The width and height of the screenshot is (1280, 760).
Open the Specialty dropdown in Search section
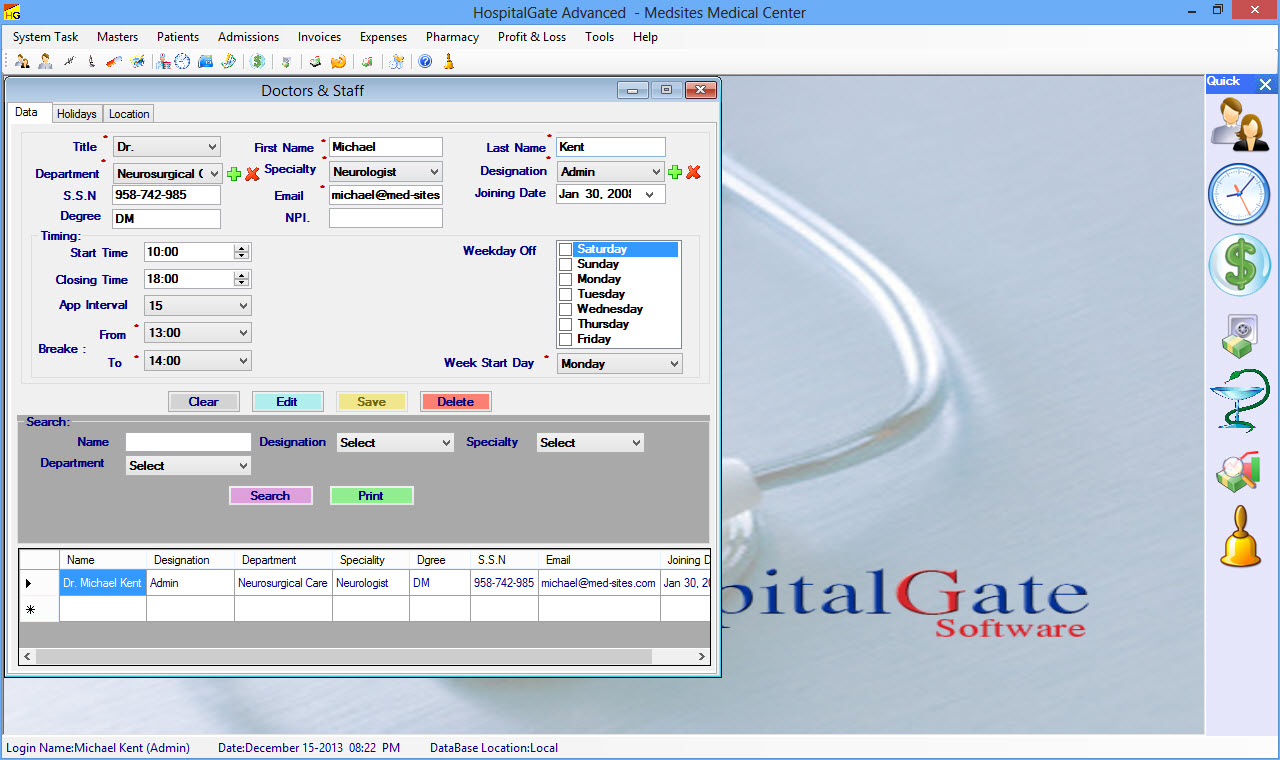click(635, 443)
